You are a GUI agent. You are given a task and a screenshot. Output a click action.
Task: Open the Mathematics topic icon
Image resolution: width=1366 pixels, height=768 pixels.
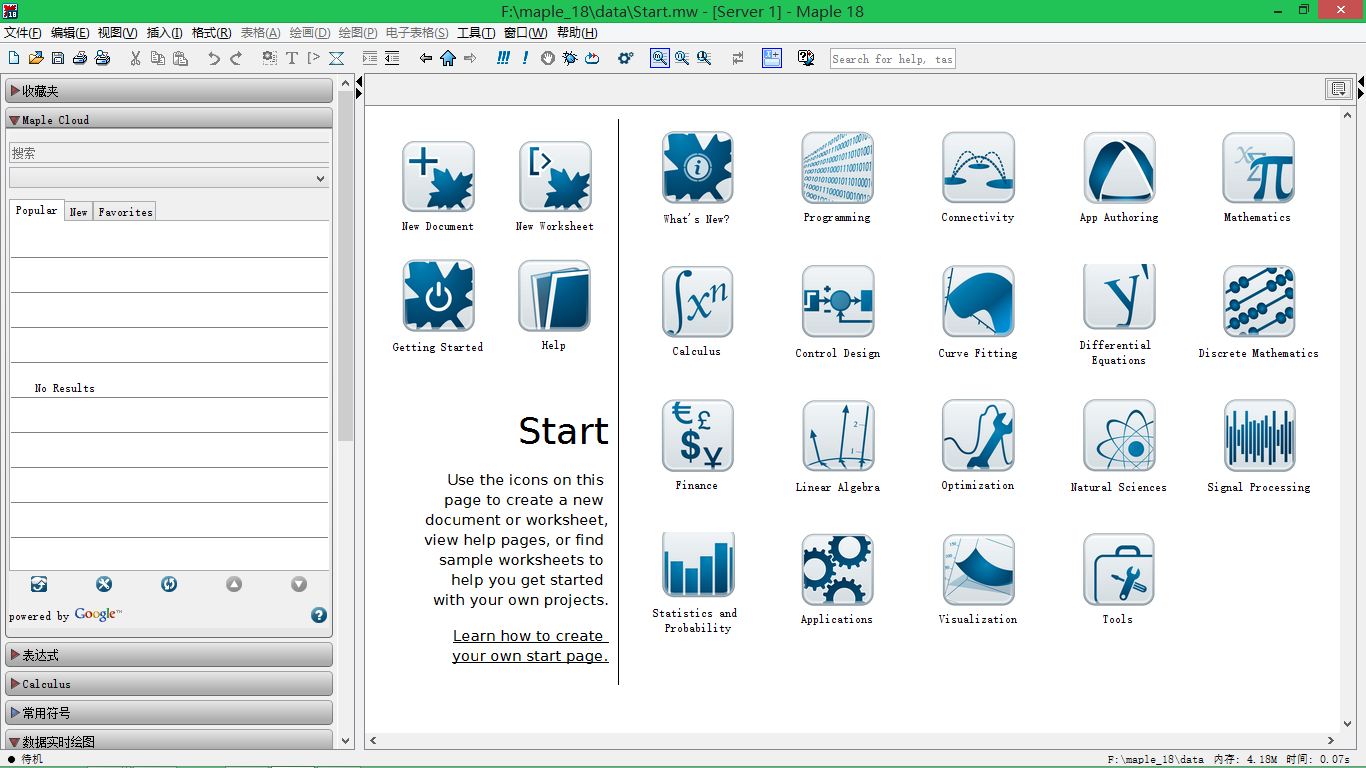(1258, 168)
